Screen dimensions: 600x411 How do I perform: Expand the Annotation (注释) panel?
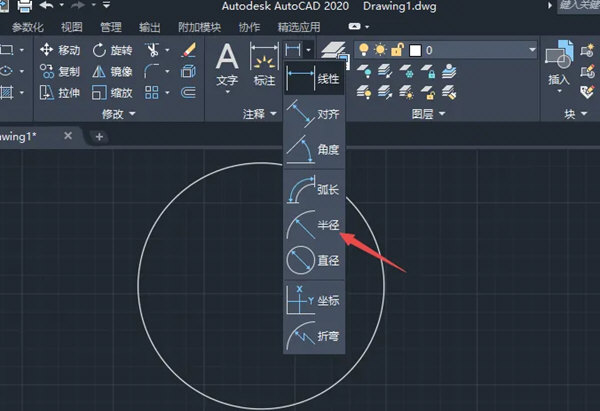(261, 114)
